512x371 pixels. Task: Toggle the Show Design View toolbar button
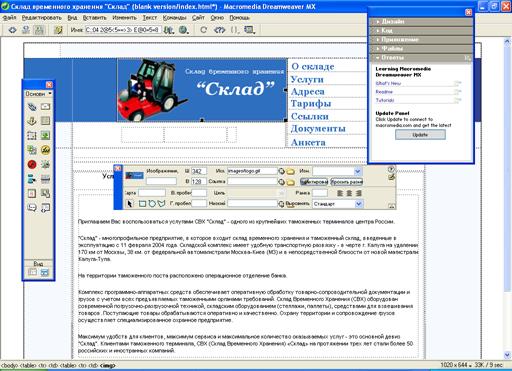click(39, 30)
